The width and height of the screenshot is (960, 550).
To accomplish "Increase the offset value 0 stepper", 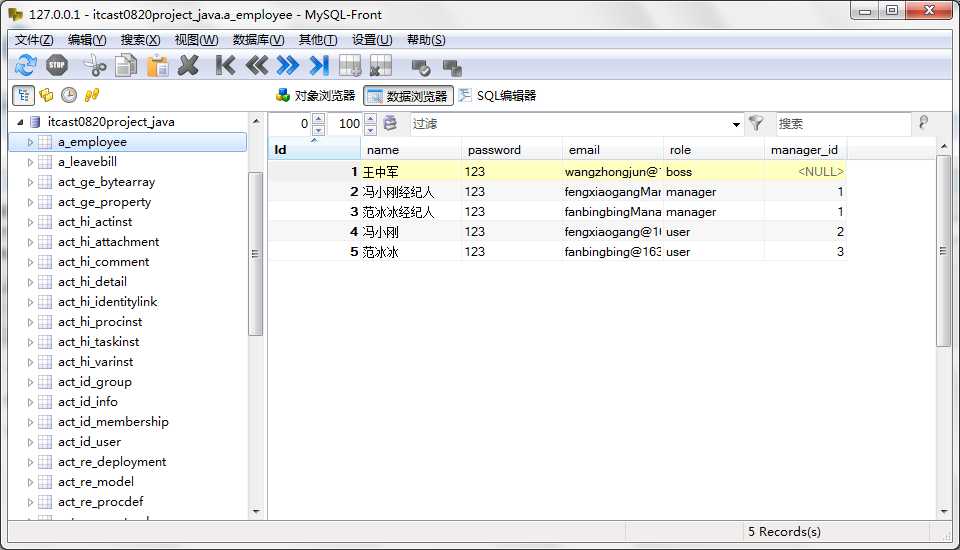I will pos(318,118).
